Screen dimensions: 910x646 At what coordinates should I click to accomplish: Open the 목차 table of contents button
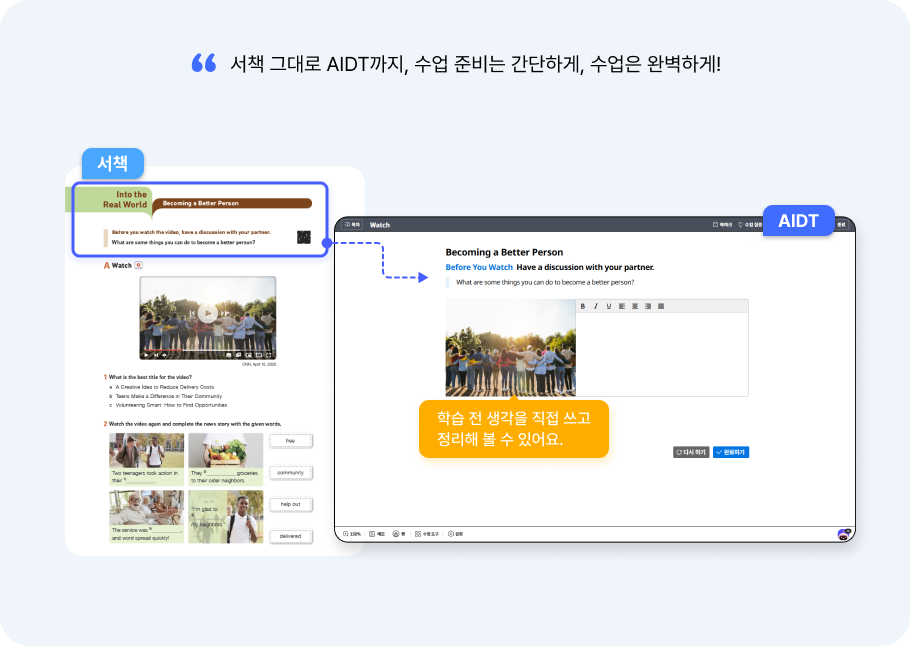[352, 225]
